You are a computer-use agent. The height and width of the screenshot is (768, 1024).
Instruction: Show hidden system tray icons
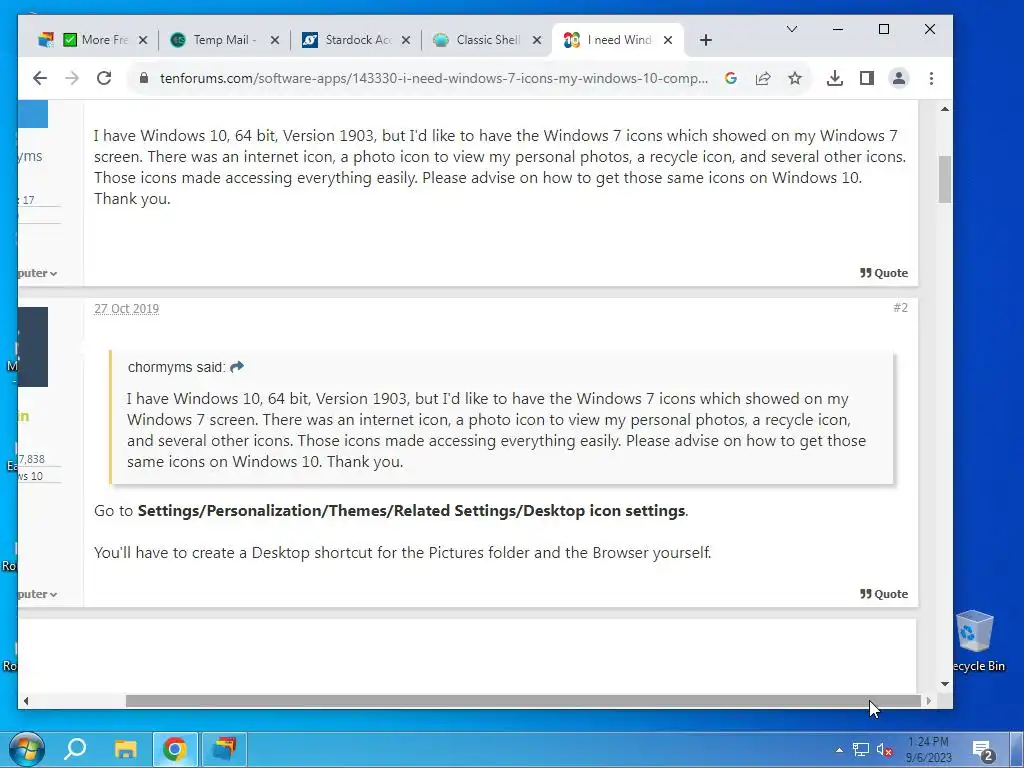pos(839,749)
